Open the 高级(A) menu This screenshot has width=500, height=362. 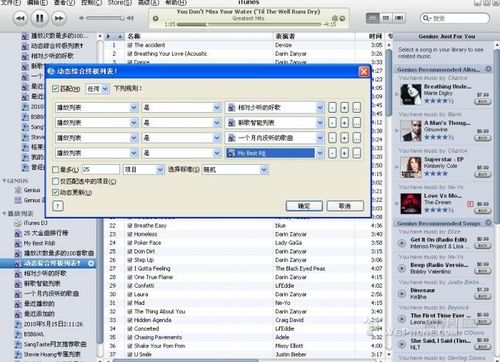[148, 3]
